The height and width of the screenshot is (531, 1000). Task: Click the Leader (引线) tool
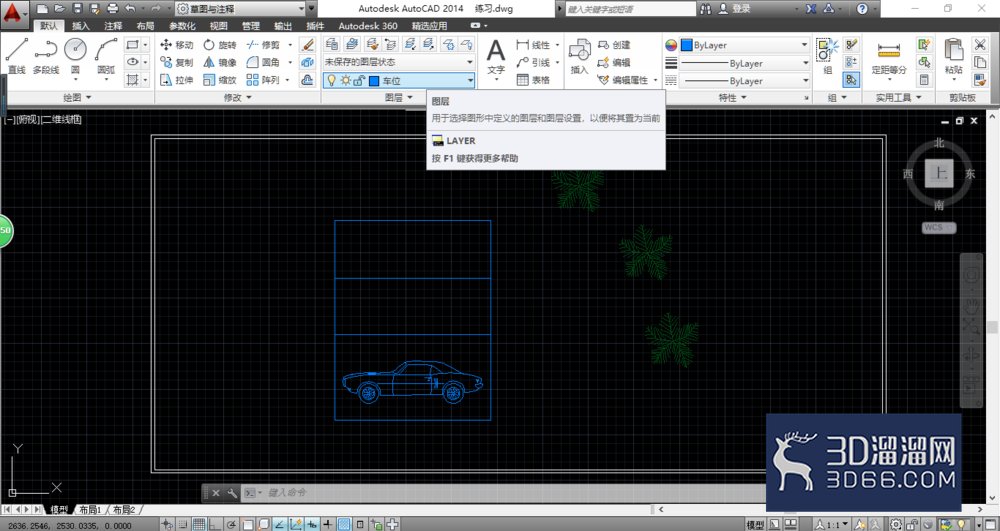[x=534, y=62]
